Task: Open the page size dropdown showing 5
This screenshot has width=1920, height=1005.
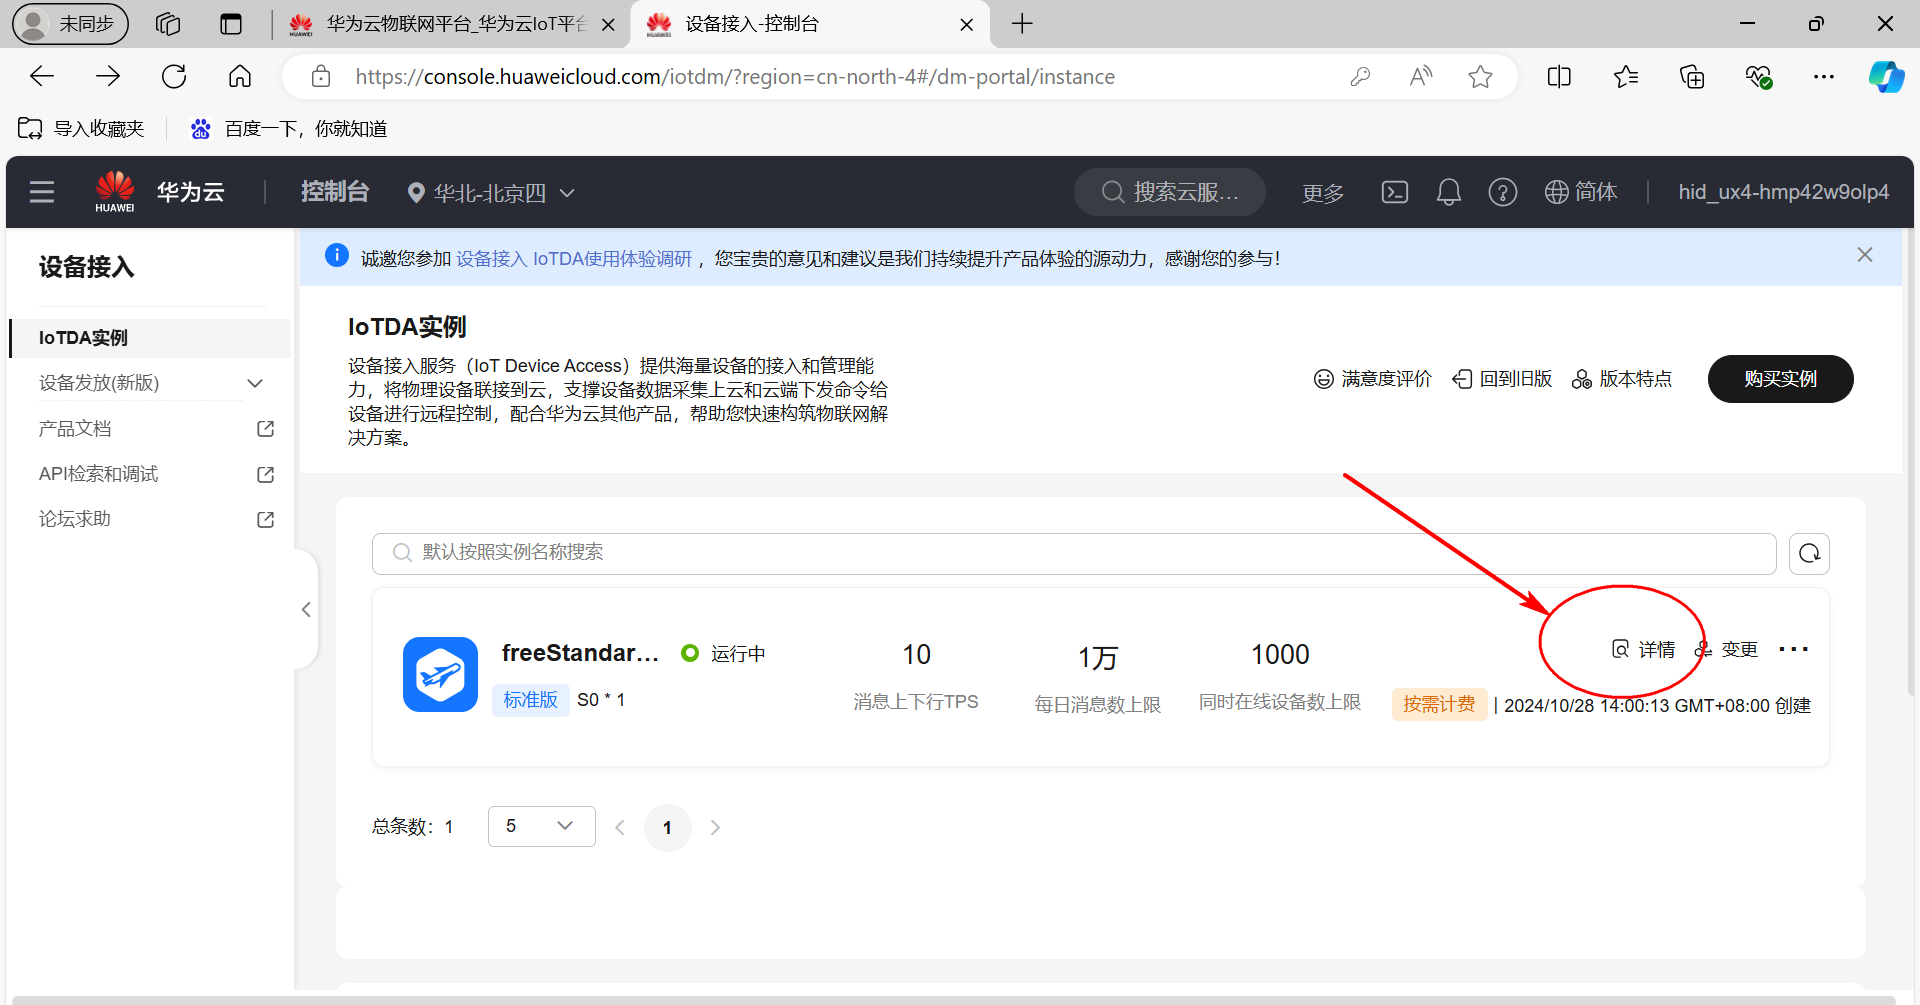Action: pyautogui.click(x=541, y=826)
